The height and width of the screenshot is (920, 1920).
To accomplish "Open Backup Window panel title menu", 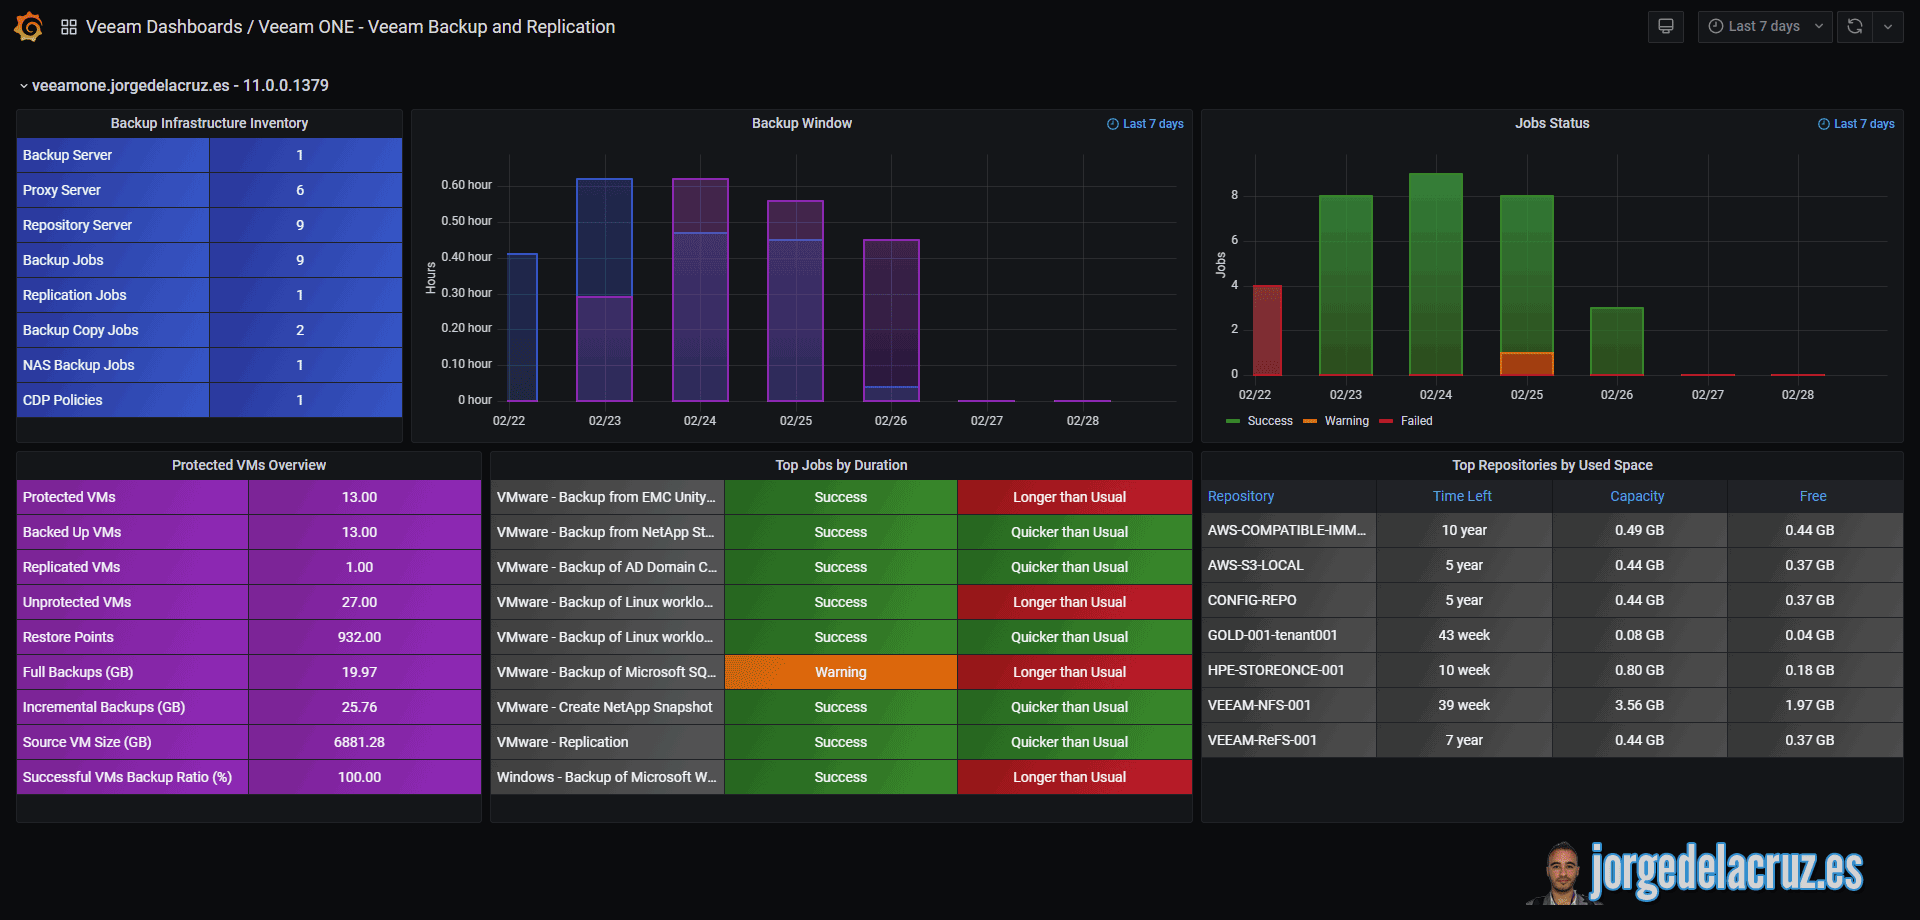I will pos(802,123).
